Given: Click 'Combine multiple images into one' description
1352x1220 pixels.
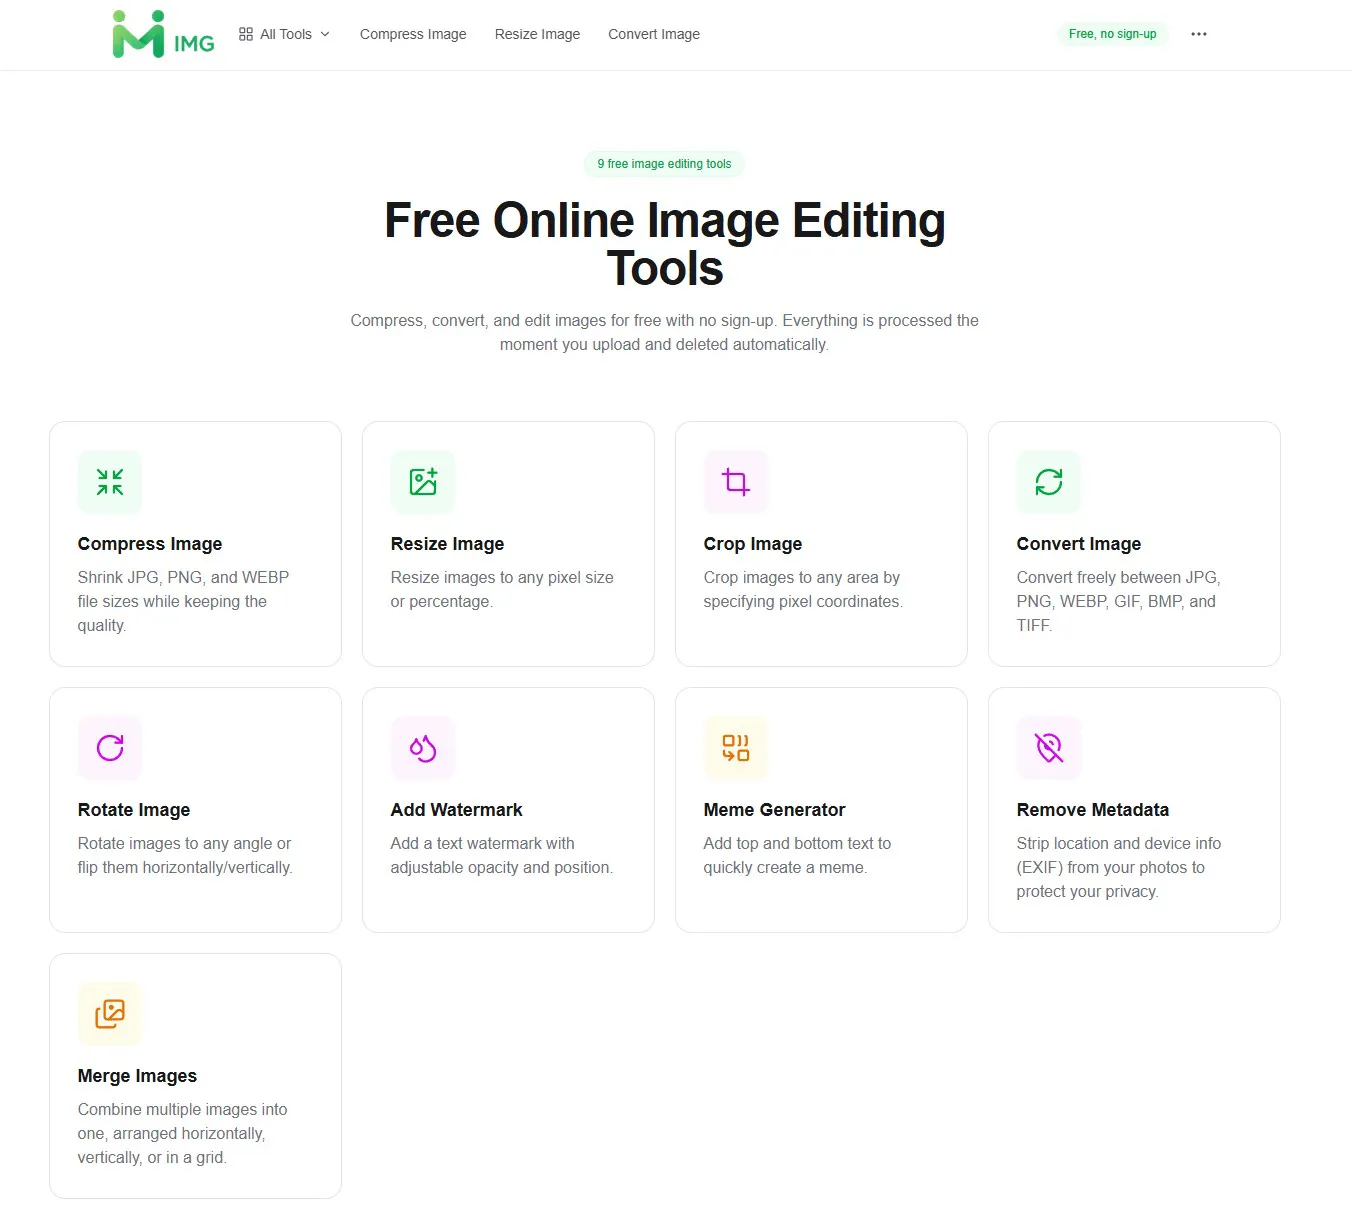Looking at the screenshot, I should click(x=182, y=1133).
